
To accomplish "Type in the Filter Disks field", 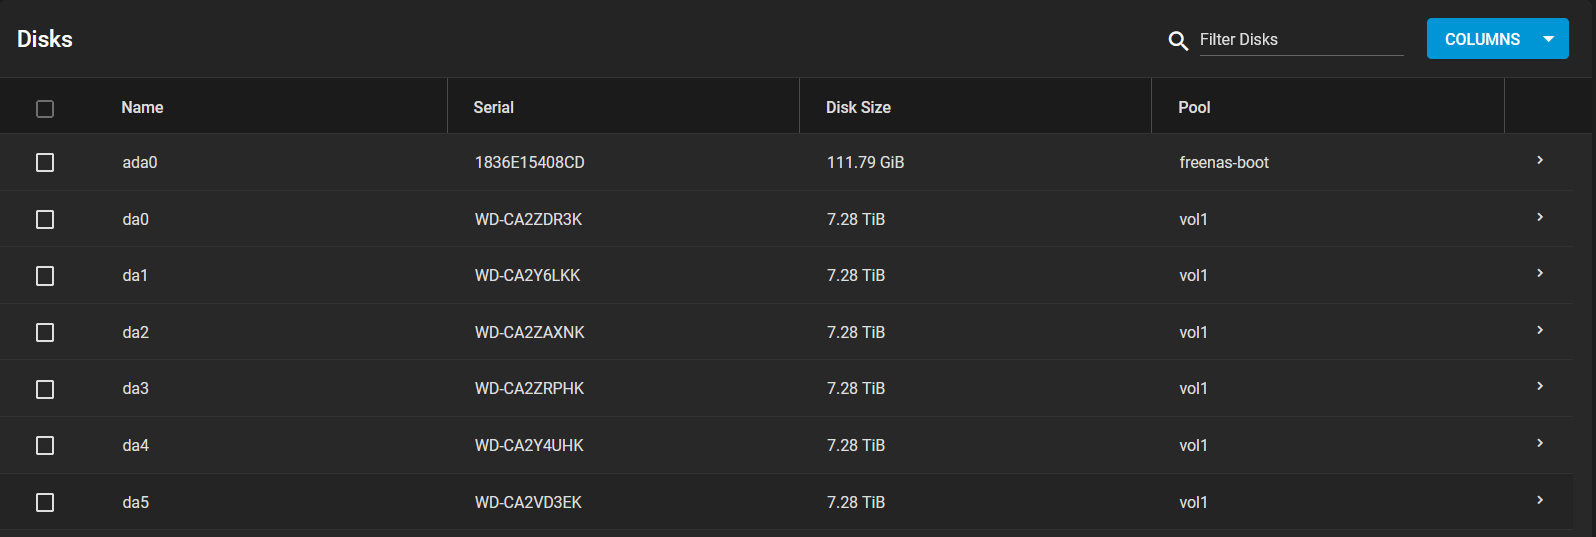I will coord(1300,40).
